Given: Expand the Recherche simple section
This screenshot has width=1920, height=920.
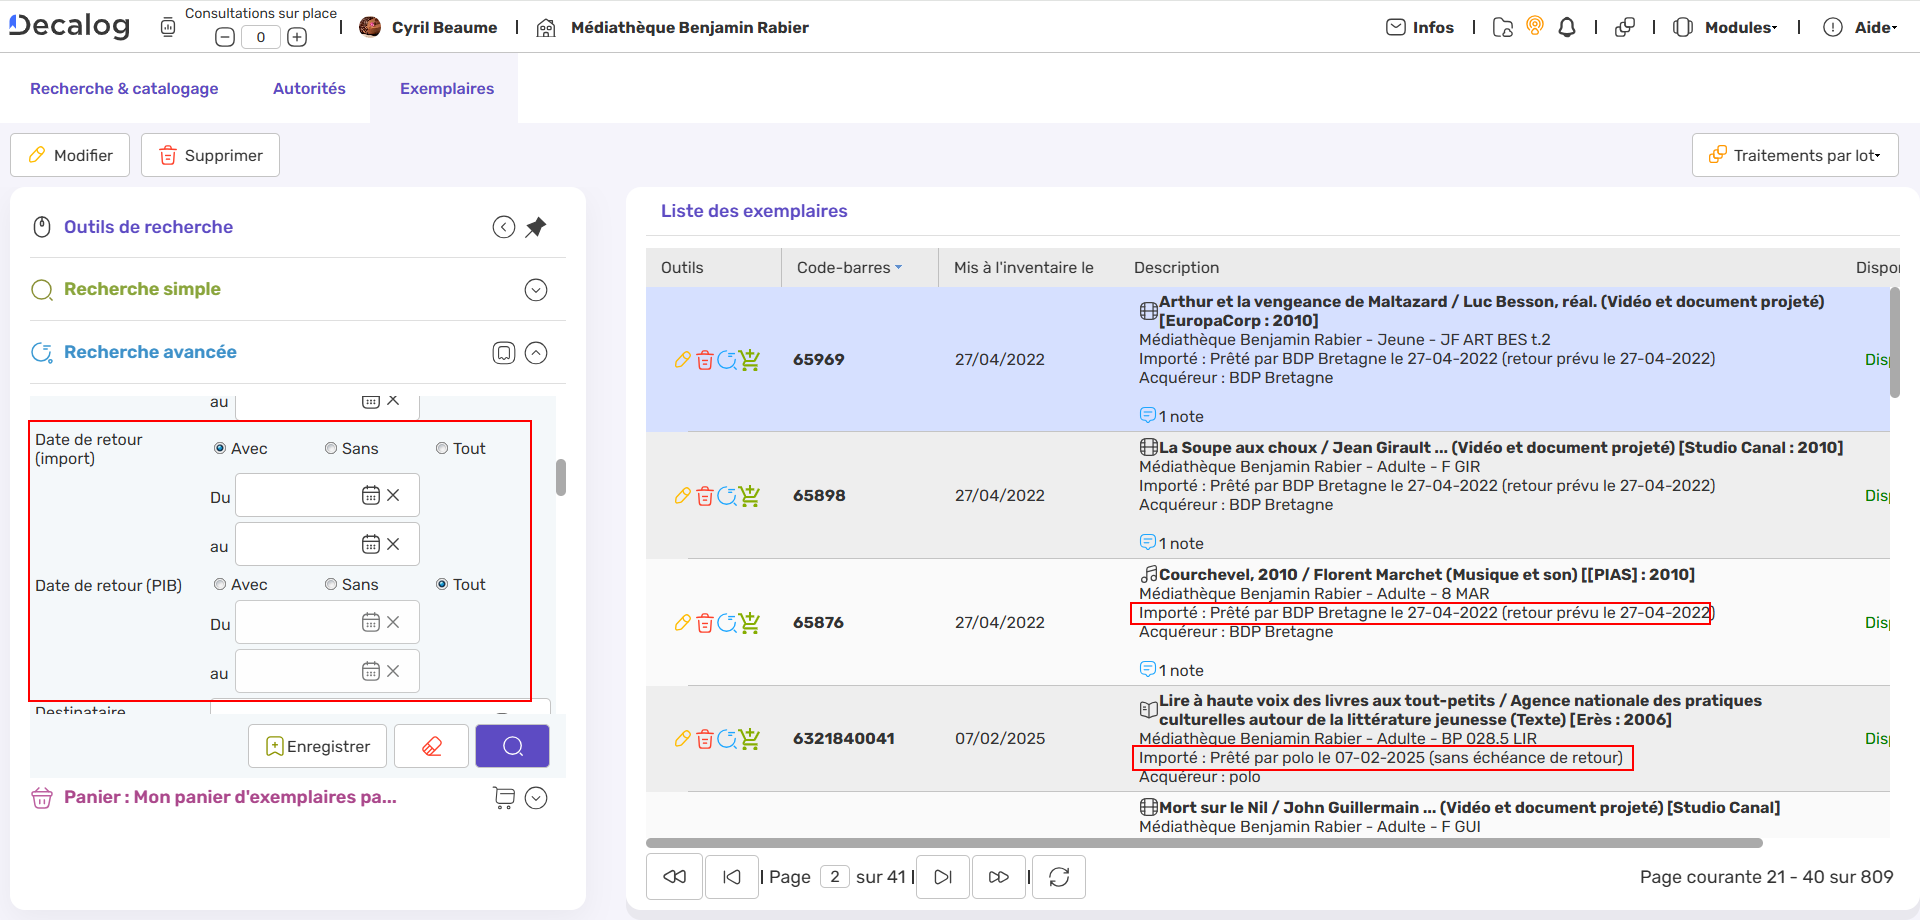Looking at the screenshot, I should [x=536, y=289].
